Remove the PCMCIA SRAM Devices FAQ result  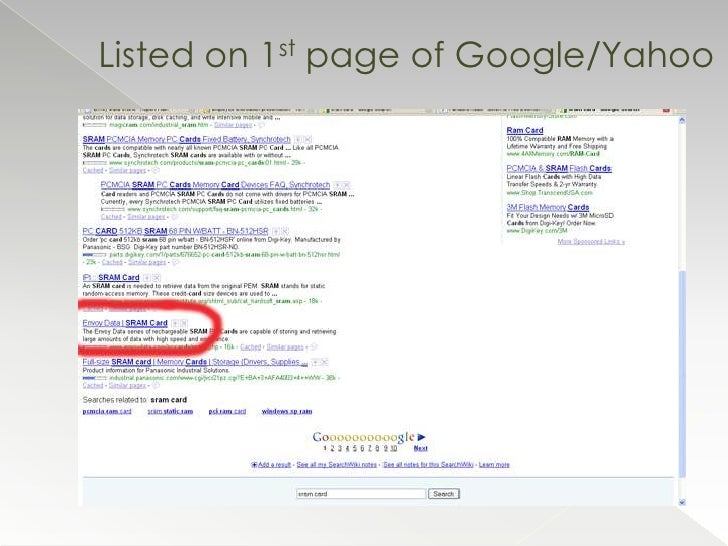click(x=346, y=185)
